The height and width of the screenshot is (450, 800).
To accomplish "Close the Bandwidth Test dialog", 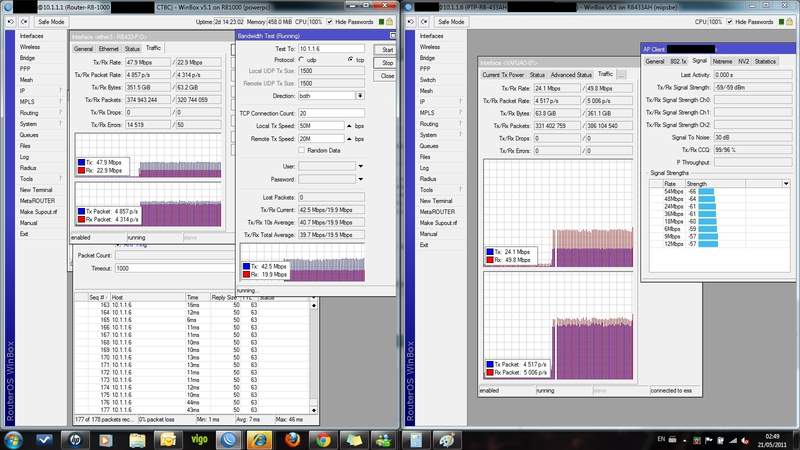I will 387,76.
